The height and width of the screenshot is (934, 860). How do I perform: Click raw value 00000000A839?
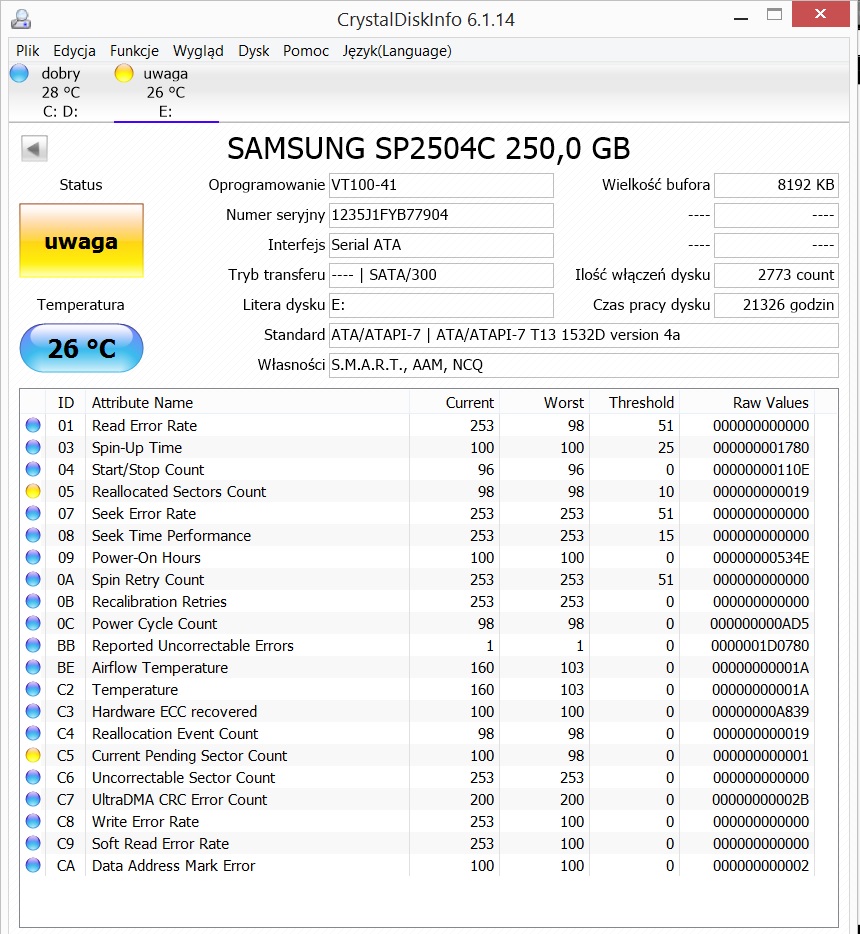point(760,712)
